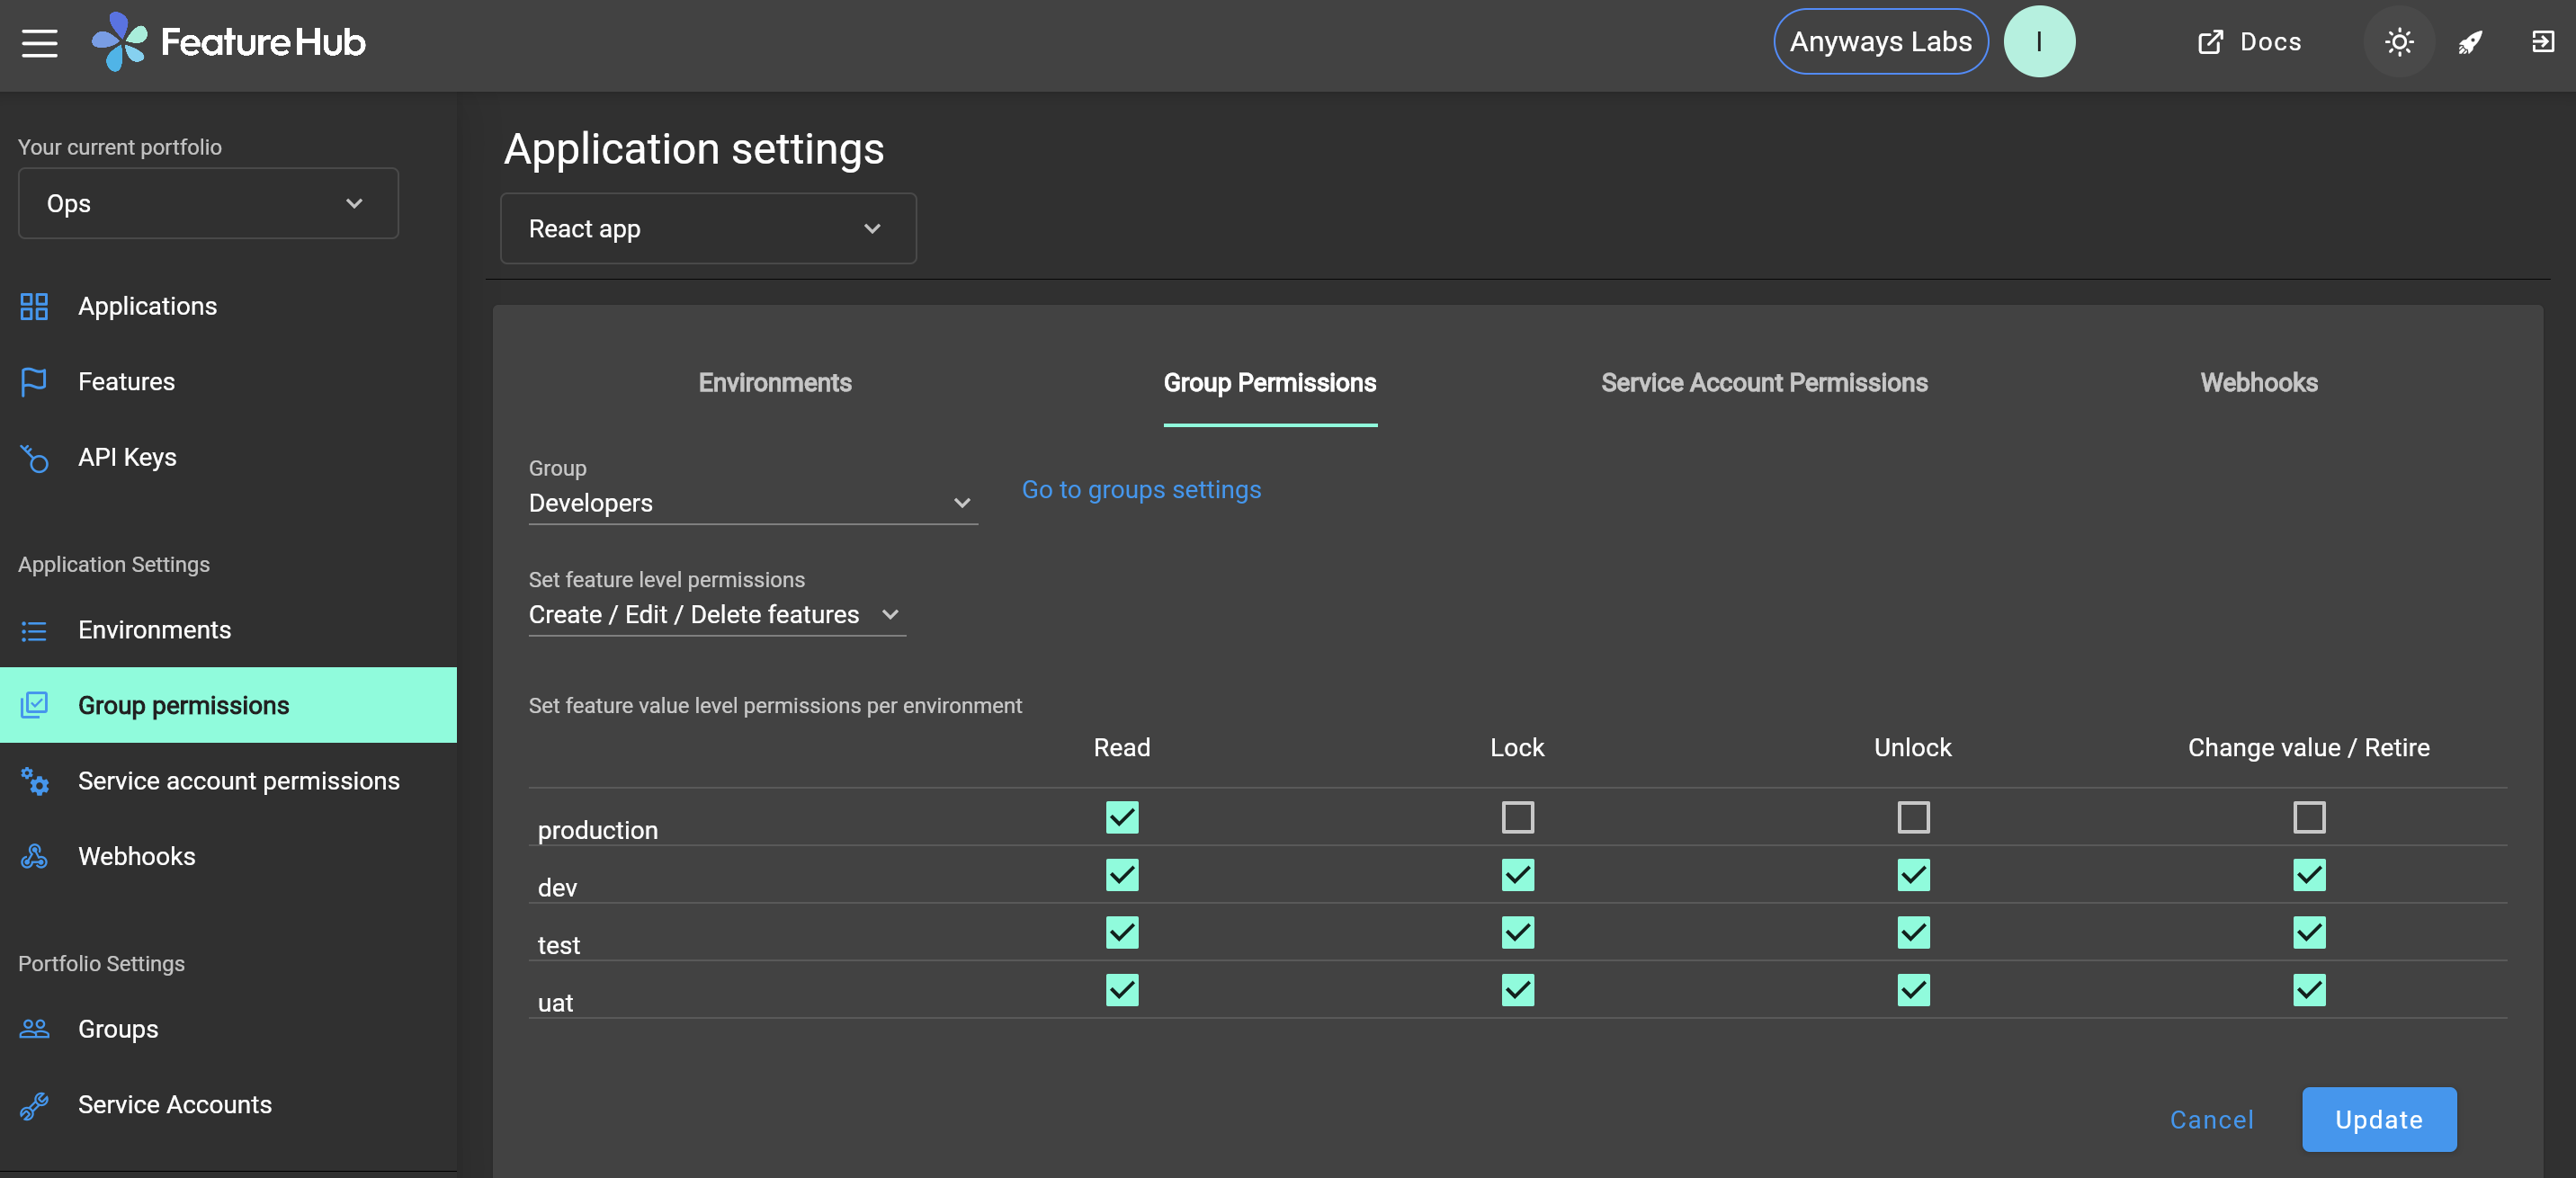The height and width of the screenshot is (1178, 2576).
Task: Click the sign out icon
Action: click(2542, 42)
